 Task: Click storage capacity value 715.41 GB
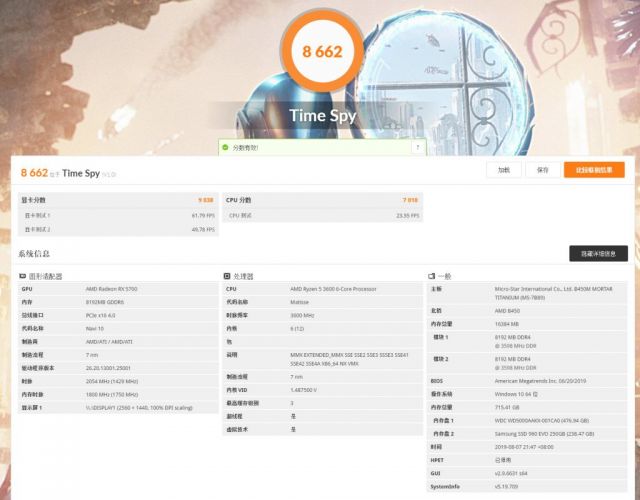coord(506,407)
